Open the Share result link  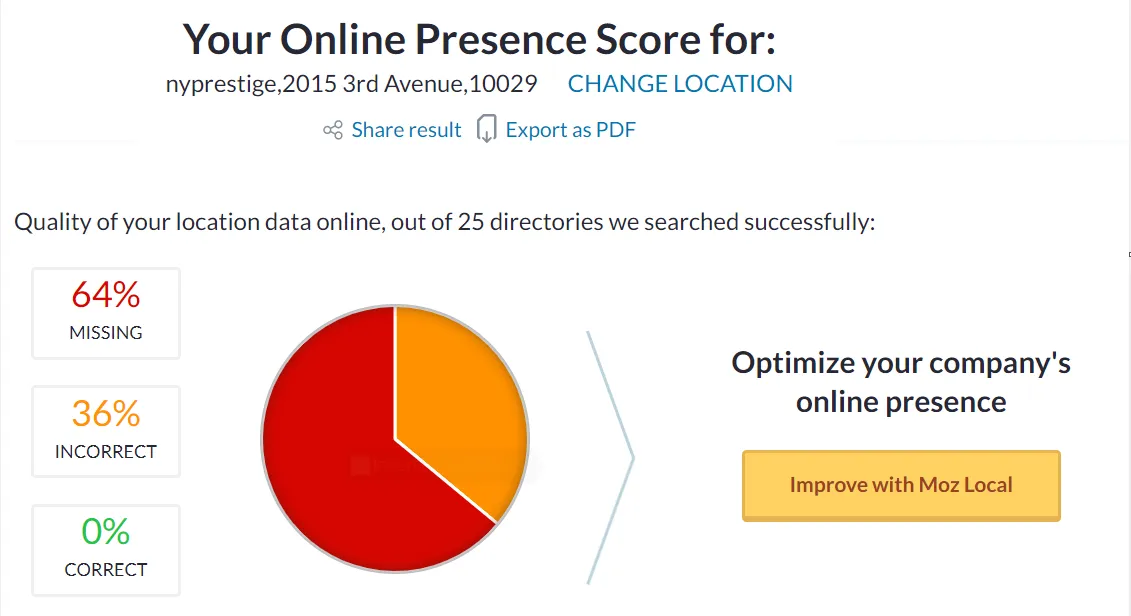pyautogui.click(x=406, y=130)
